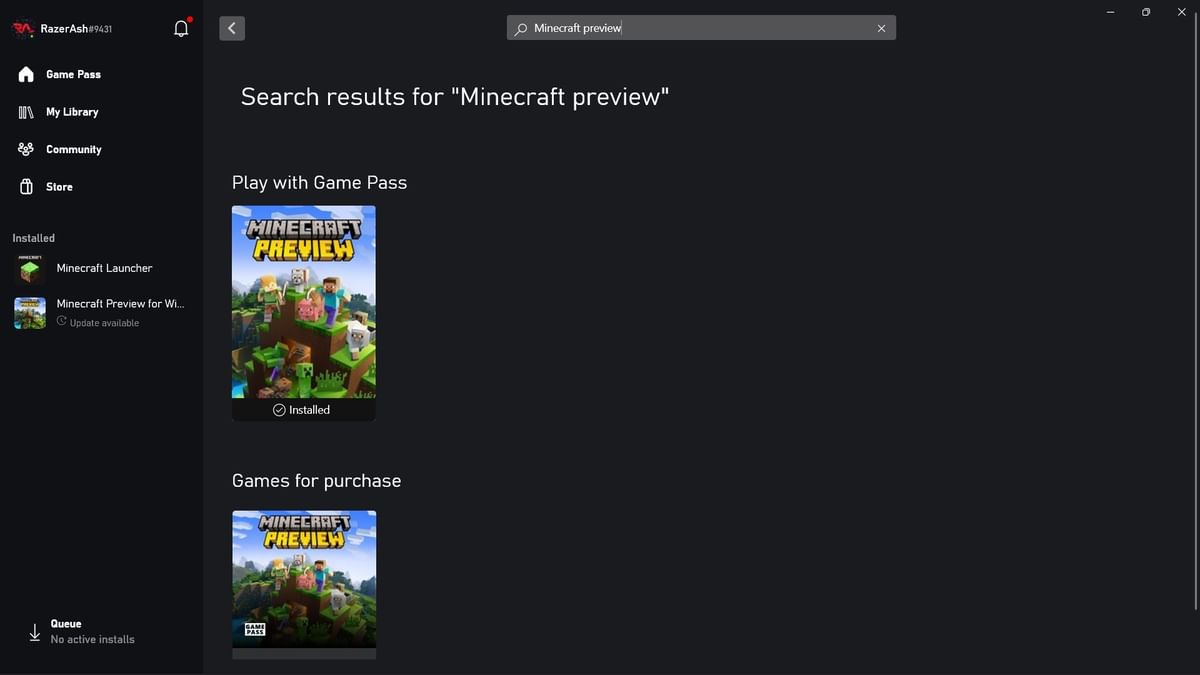This screenshot has height=675, width=1200.
Task: Select the My Library bookshelf icon
Action: coord(25,111)
